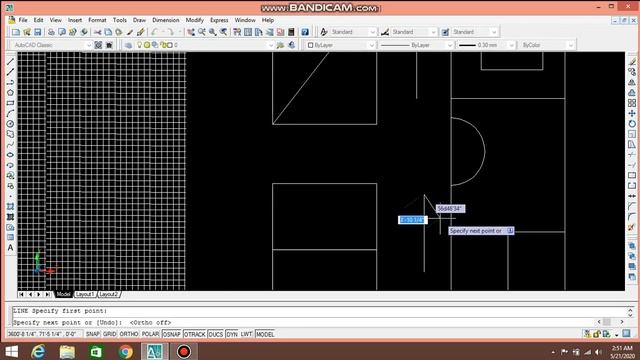Toggle GRID display in status bar

click(x=109, y=334)
